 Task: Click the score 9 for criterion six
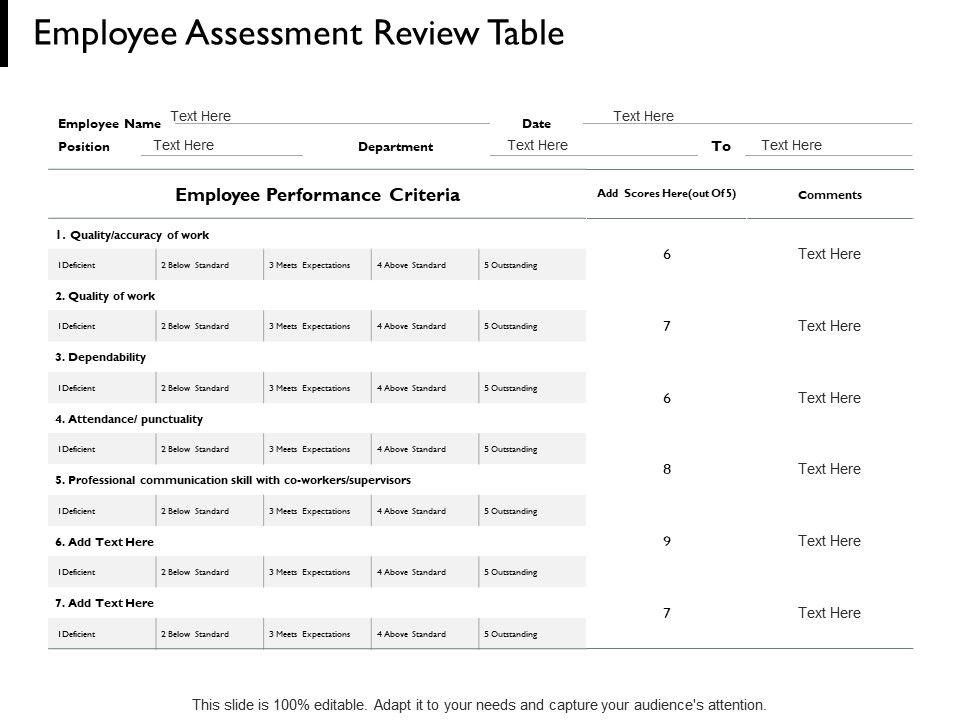(667, 542)
